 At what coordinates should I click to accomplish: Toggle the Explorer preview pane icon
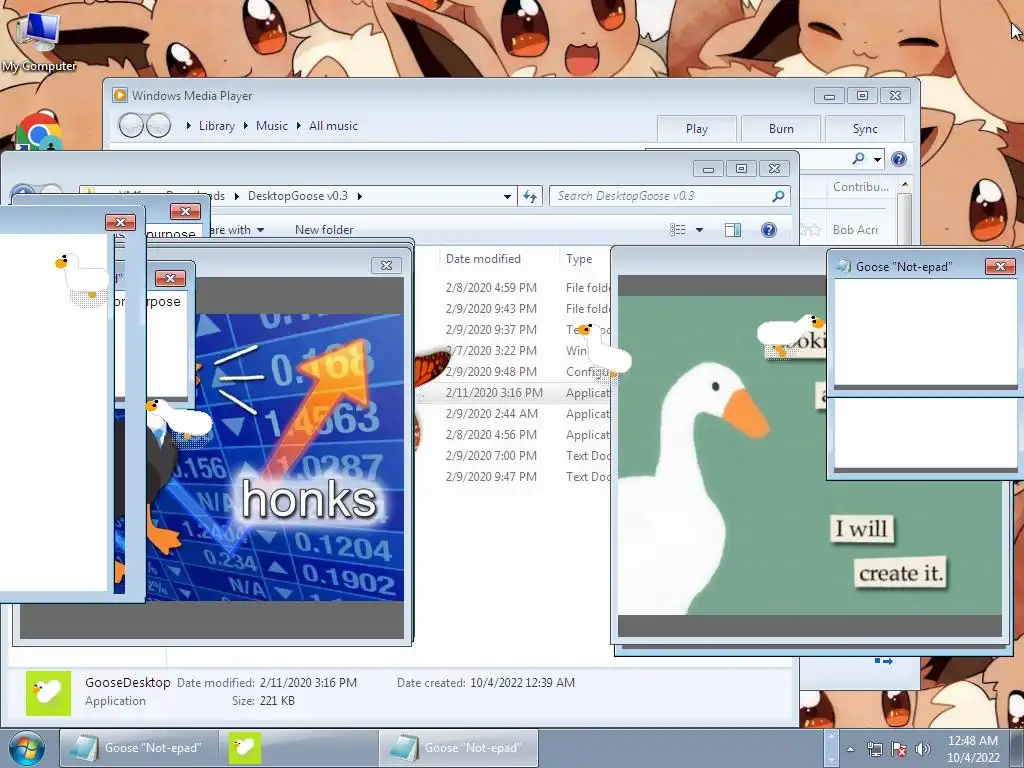point(733,229)
